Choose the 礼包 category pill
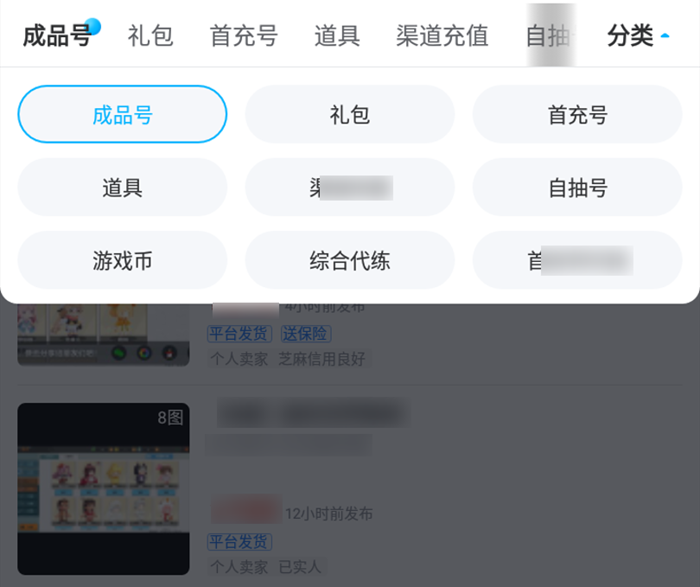This screenshot has height=587, width=700. pos(350,114)
